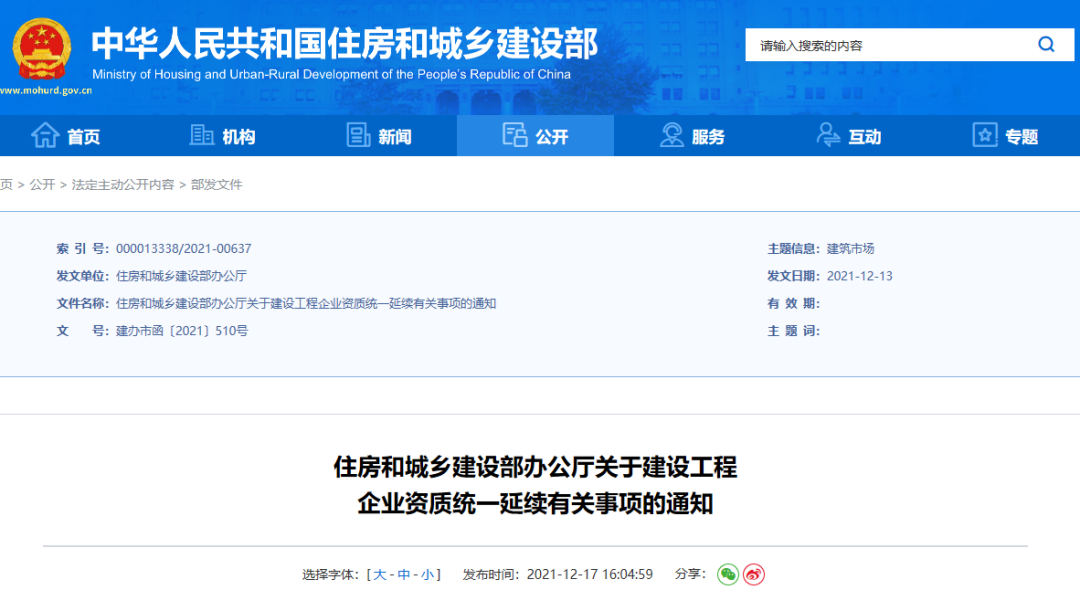Open the 法定主动公开内容 breadcrumb link
The image size is (1080, 590).
pos(124,184)
